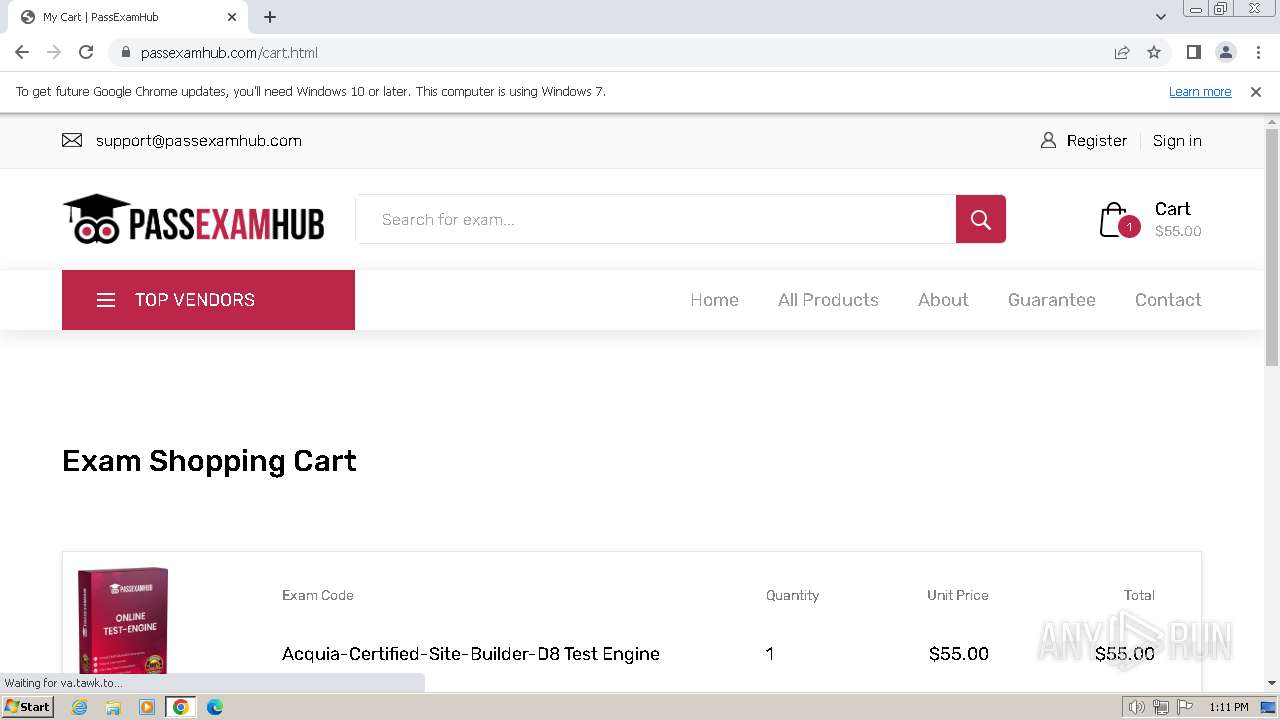Screen dimensions: 1280x720
Task: Click the Sign in link
Action: coord(1177,141)
